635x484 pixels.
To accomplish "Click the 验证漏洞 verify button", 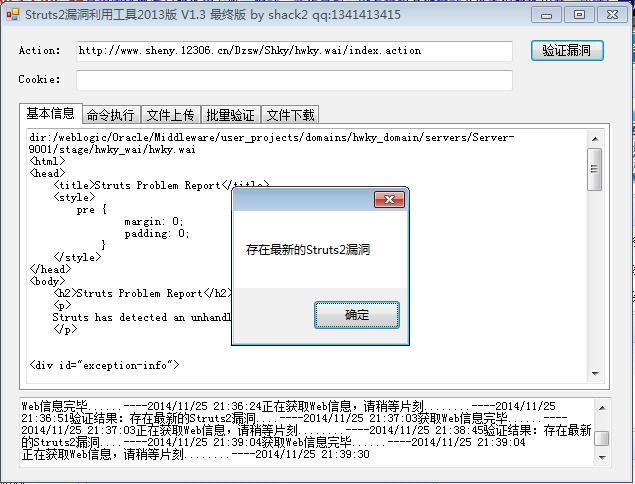I will (x=567, y=51).
